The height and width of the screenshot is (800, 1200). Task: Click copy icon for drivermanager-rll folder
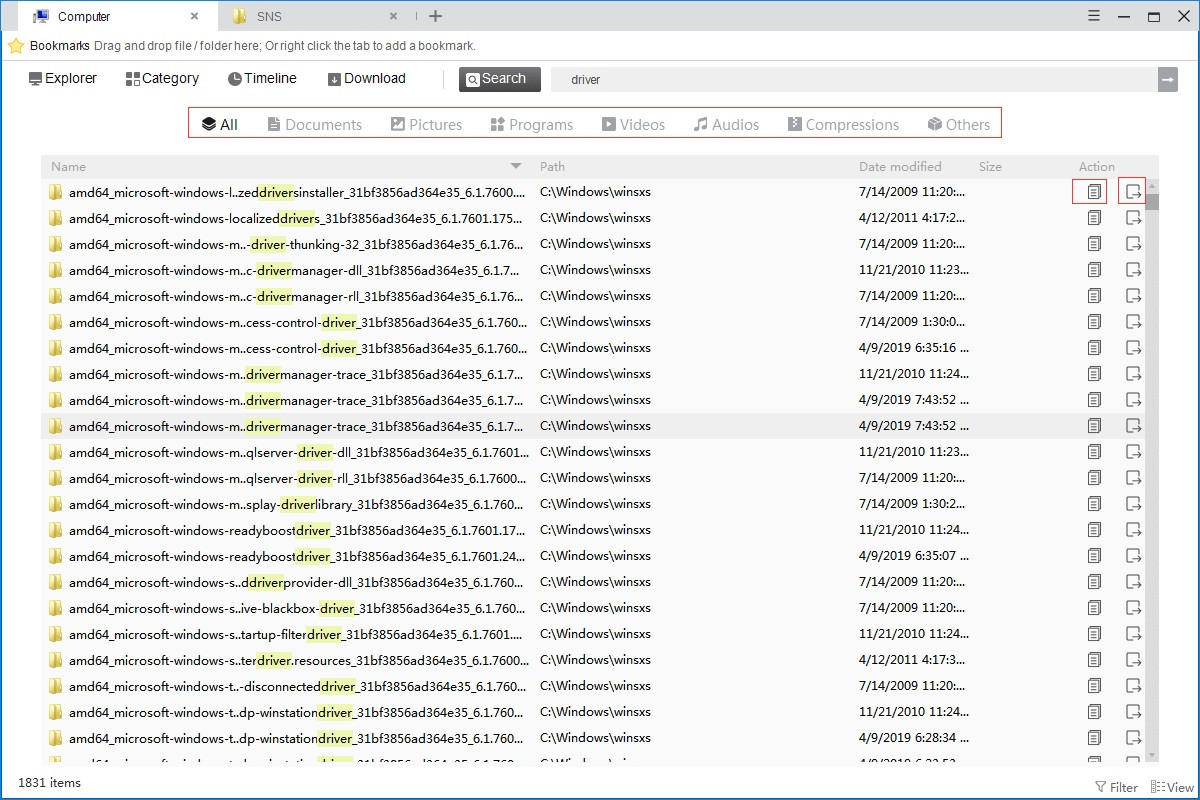(x=1094, y=295)
